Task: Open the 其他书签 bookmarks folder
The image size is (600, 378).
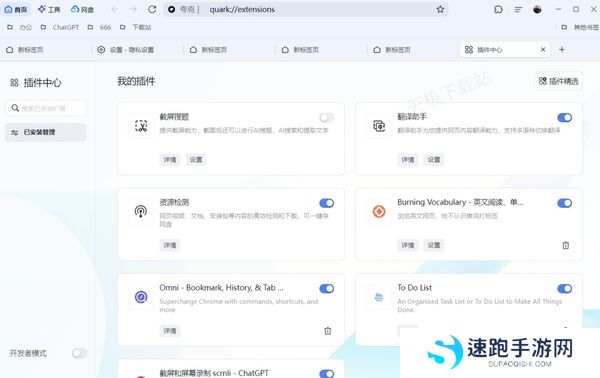Action: coord(579,27)
